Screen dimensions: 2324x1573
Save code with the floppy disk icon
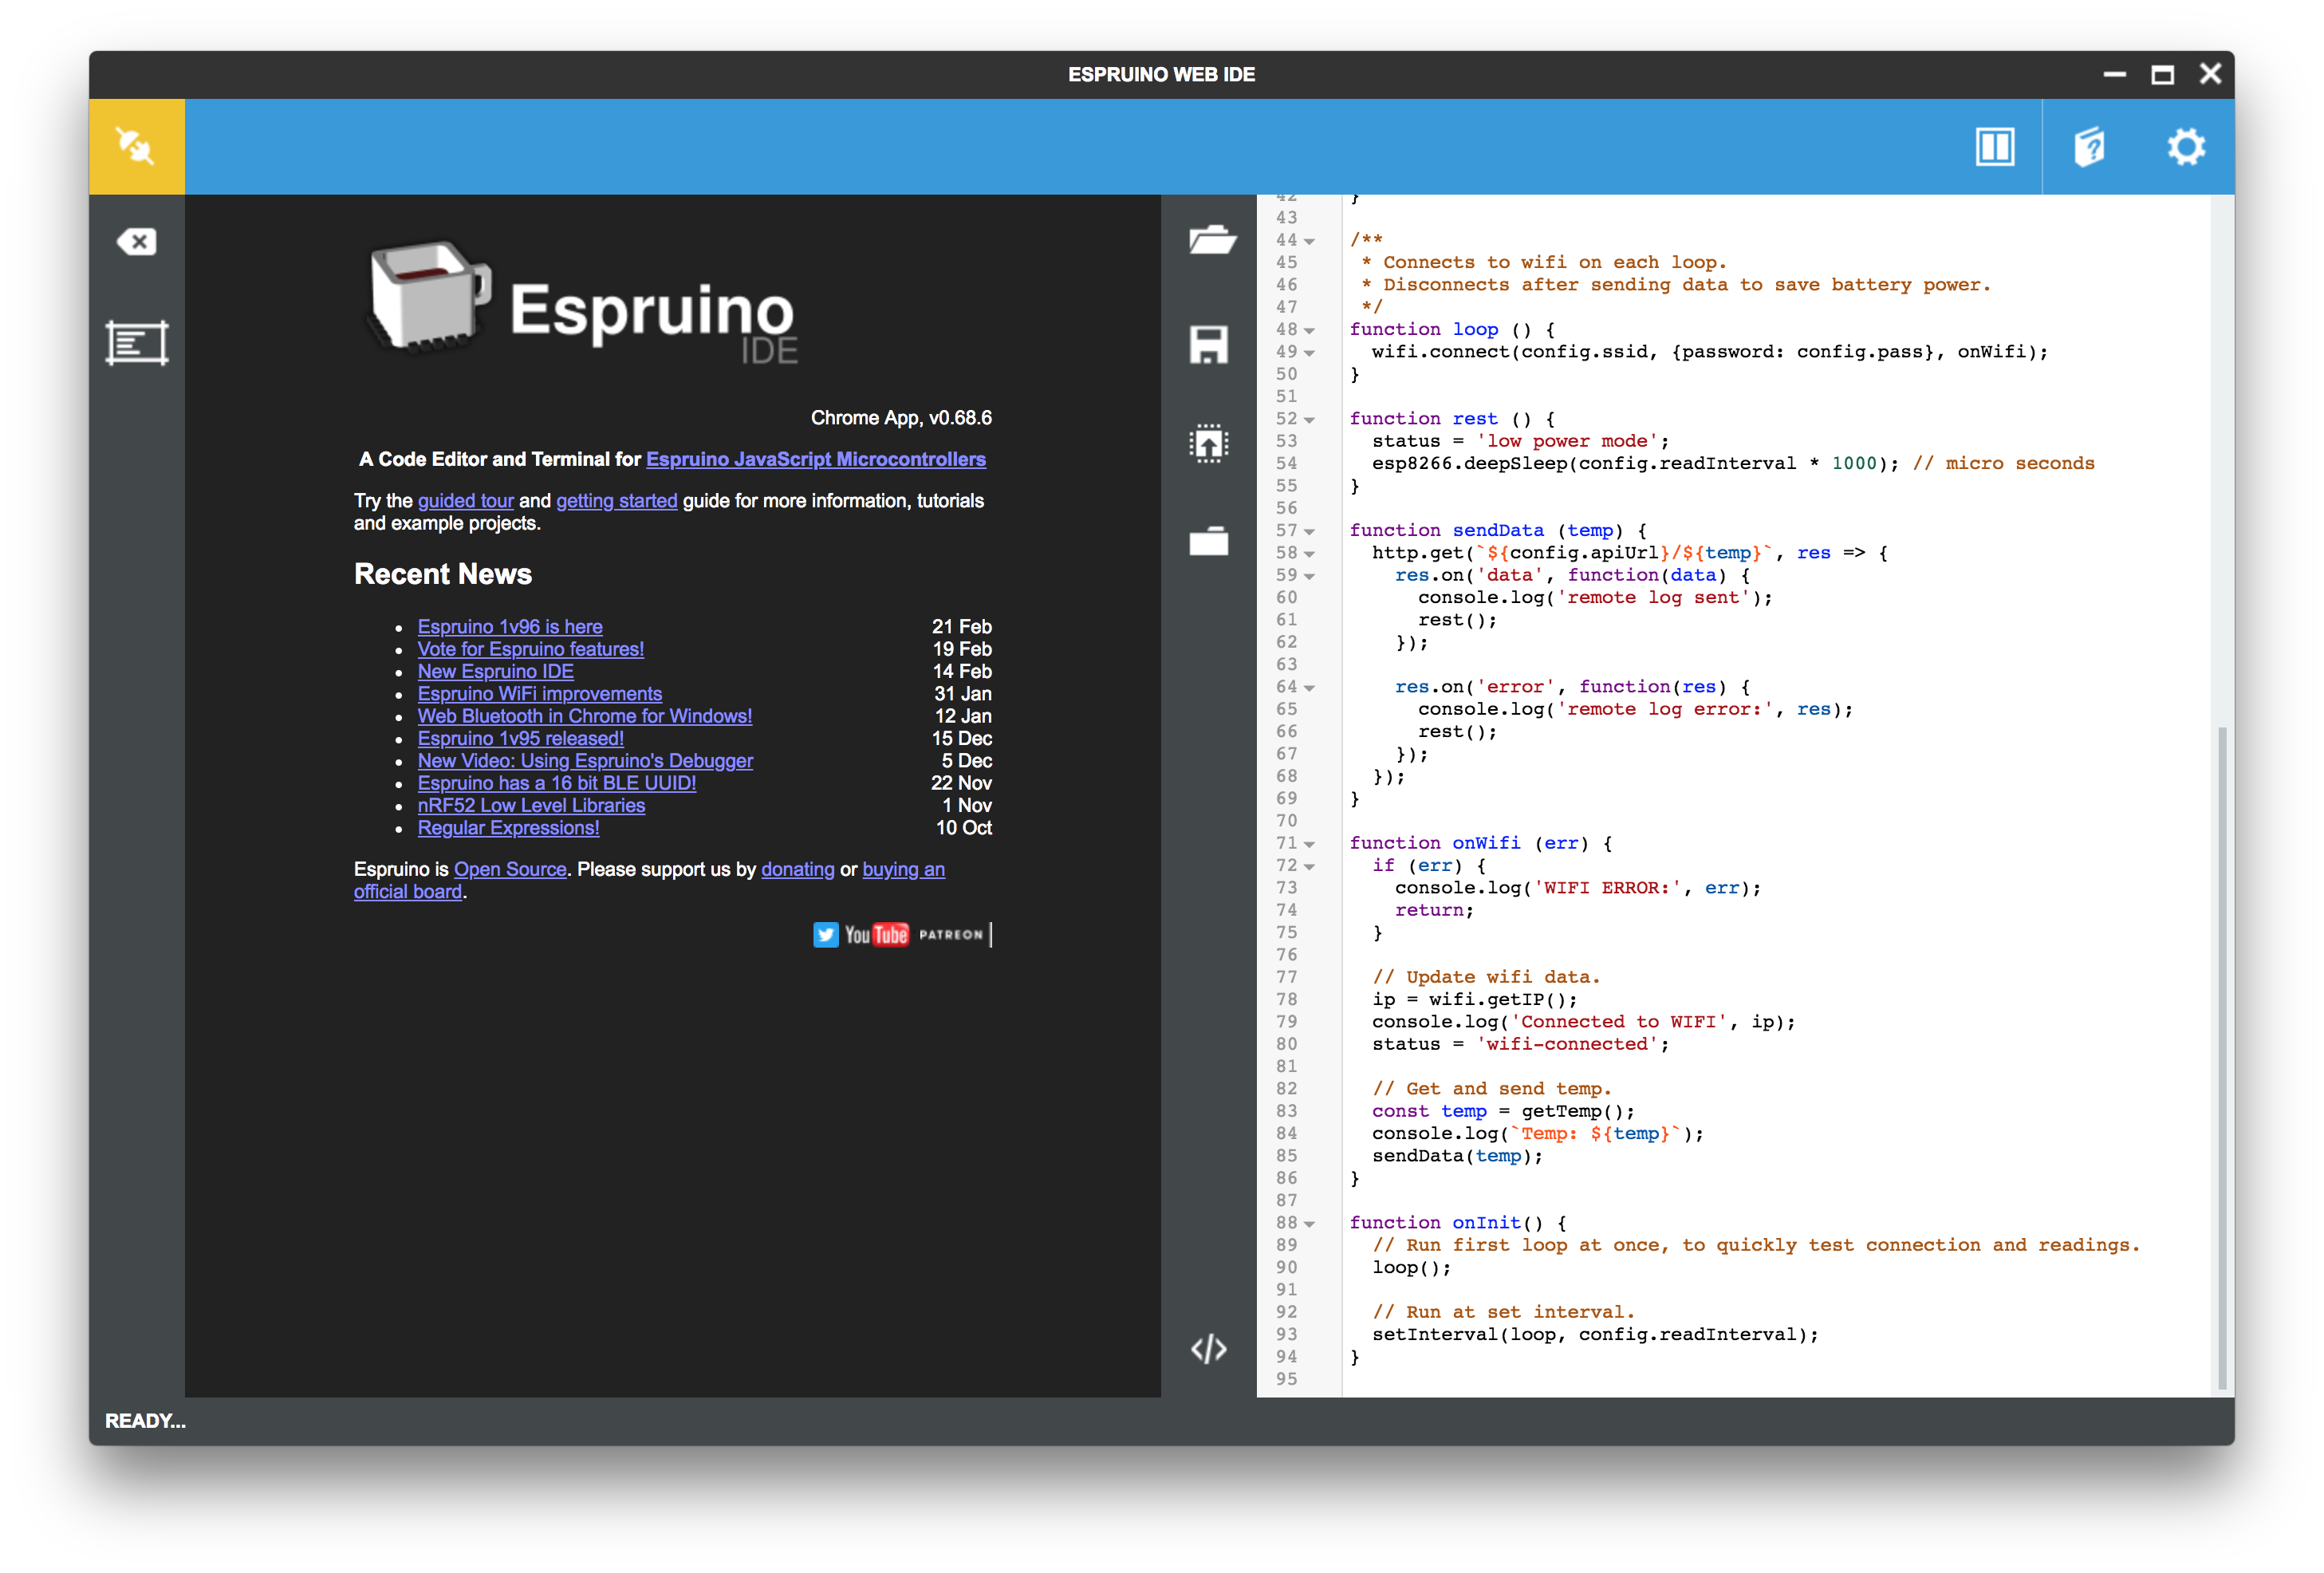pos(1209,345)
